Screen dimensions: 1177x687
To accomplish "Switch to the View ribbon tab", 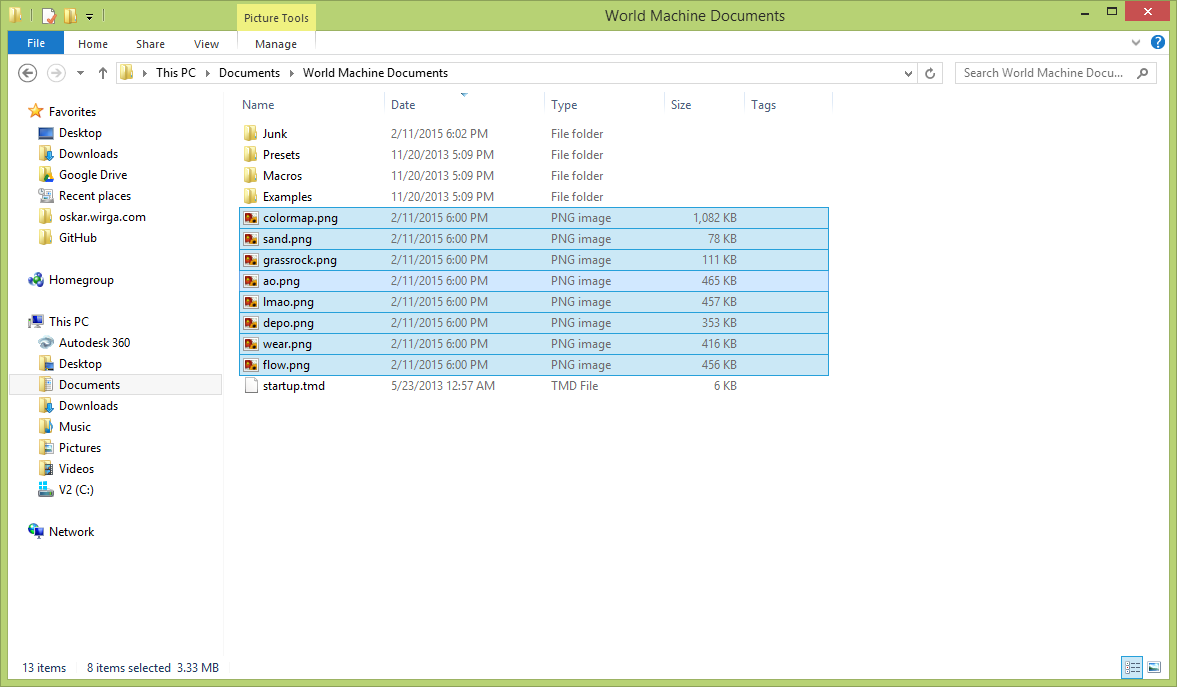I will [x=206, y=44].
